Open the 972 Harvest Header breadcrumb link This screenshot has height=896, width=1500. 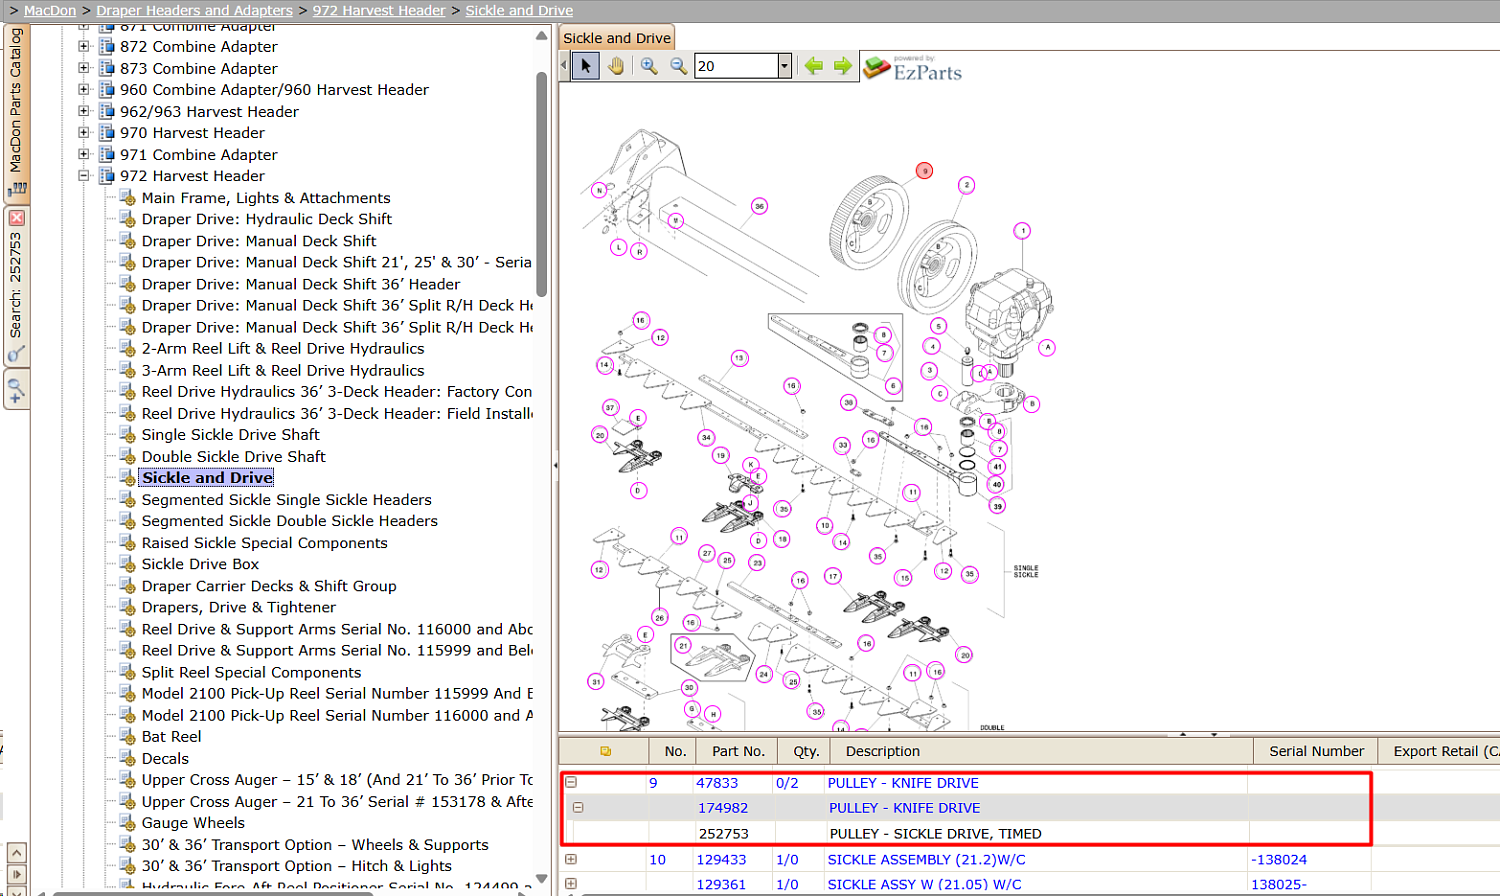(x=379, y=10)
